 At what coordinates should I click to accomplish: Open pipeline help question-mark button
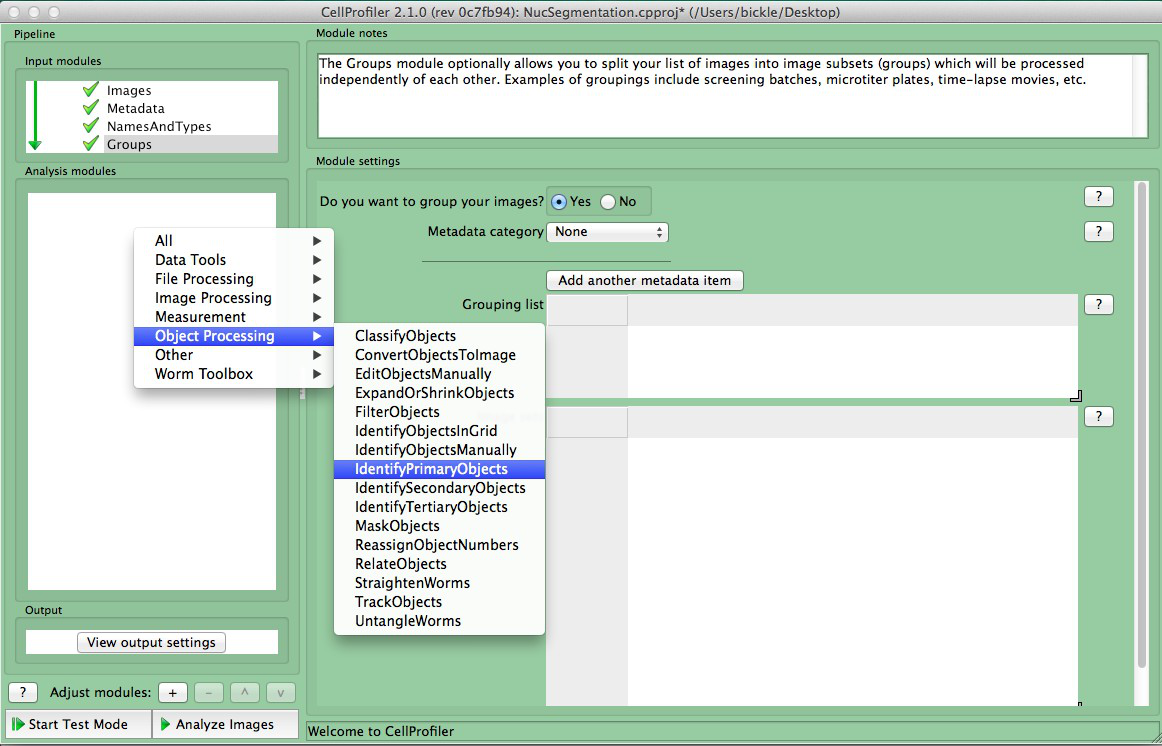tap(23, 693)
